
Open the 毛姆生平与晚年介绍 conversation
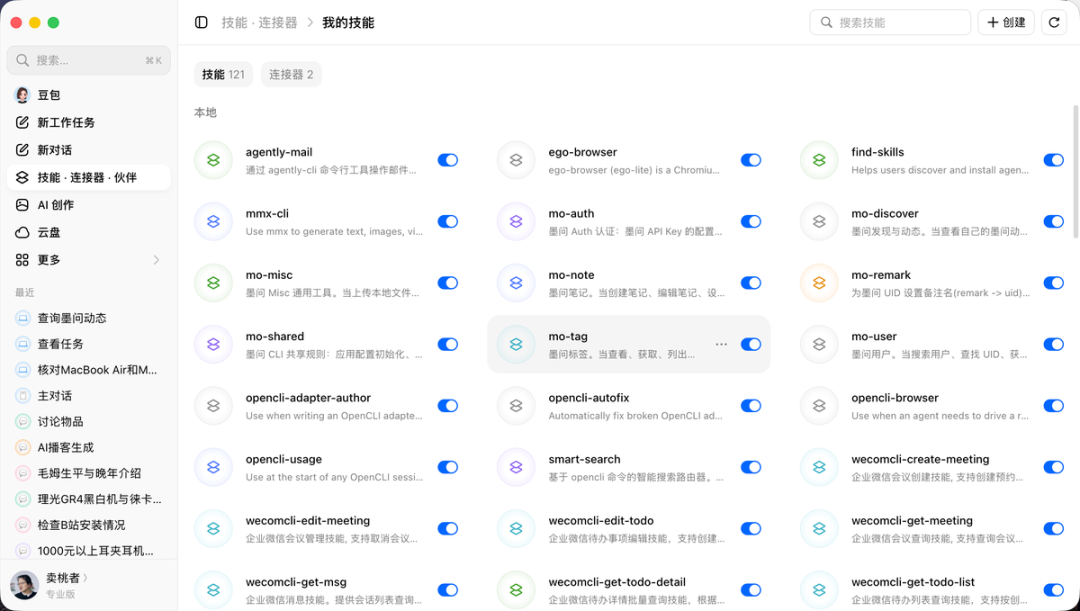click(x=89, y=473)
